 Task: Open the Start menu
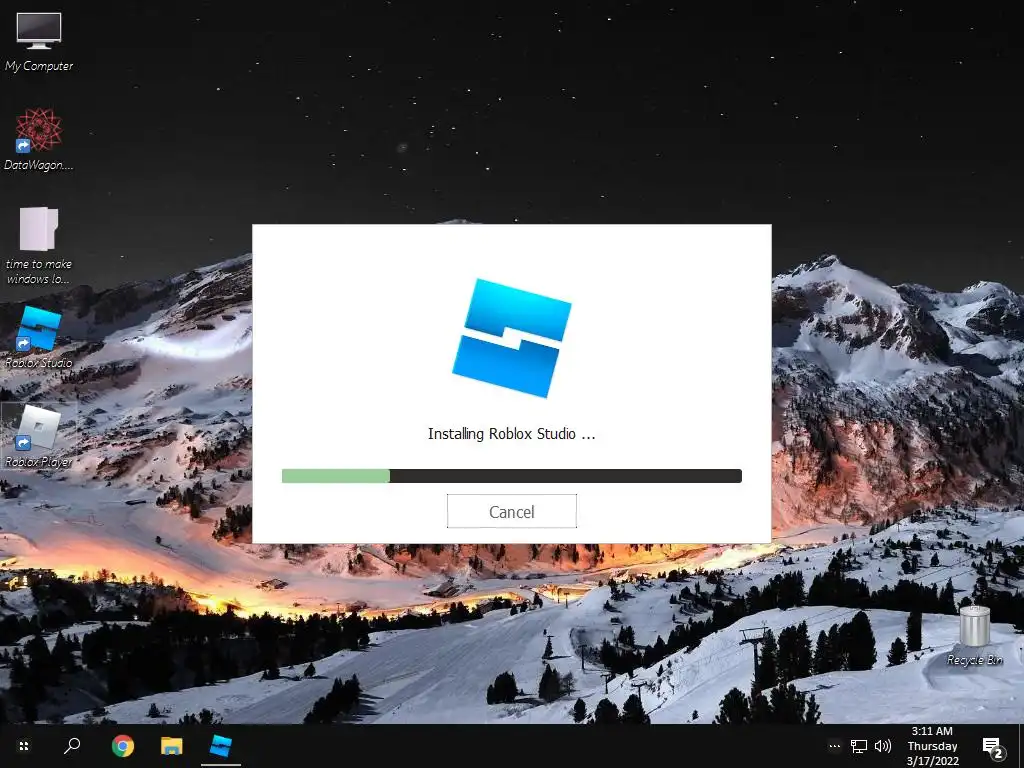(x=24, y=746)
